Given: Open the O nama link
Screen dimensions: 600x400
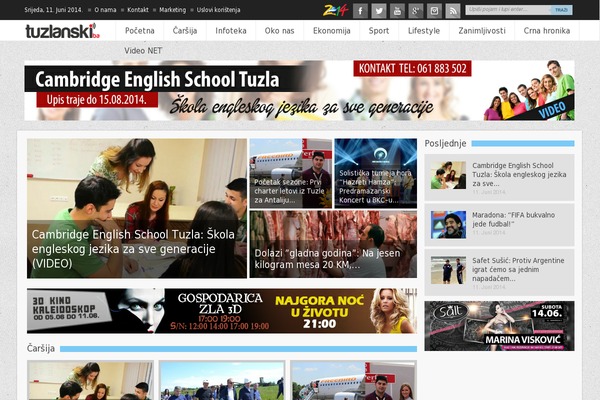Looking at the screenshot, I should [x=105, y=10].
